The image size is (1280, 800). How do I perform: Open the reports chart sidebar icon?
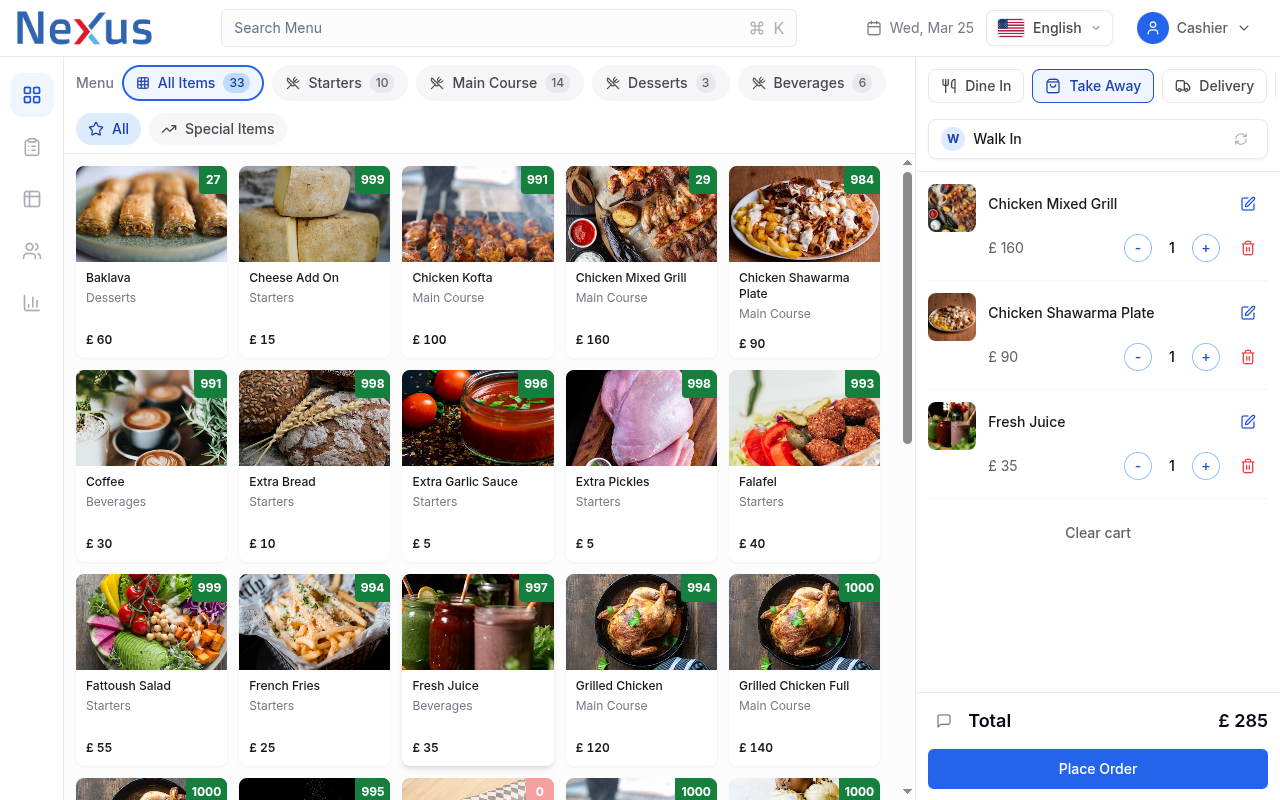(32, 303)
